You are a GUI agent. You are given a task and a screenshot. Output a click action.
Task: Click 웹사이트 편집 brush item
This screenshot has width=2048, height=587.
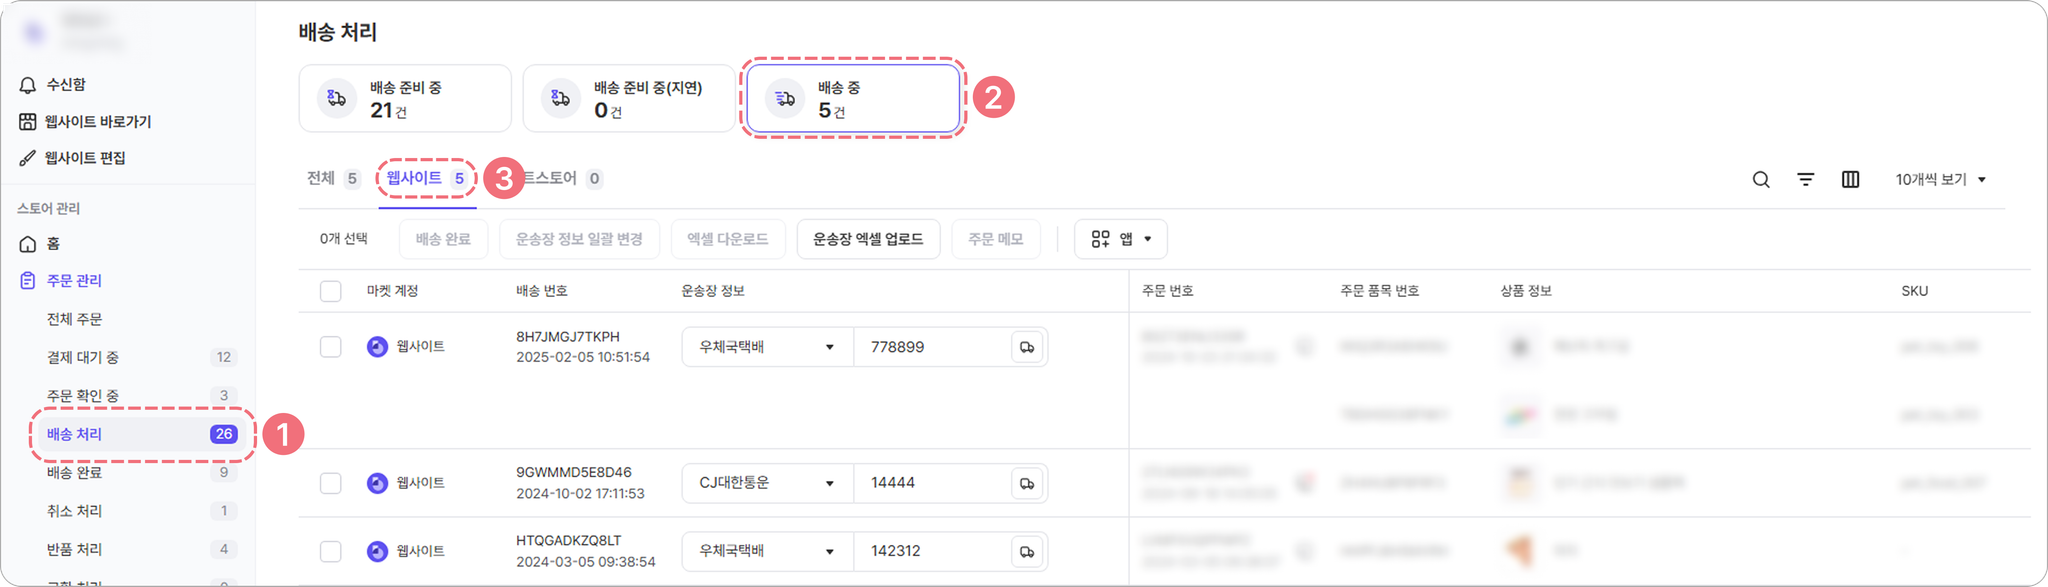[x=72, y=158]
